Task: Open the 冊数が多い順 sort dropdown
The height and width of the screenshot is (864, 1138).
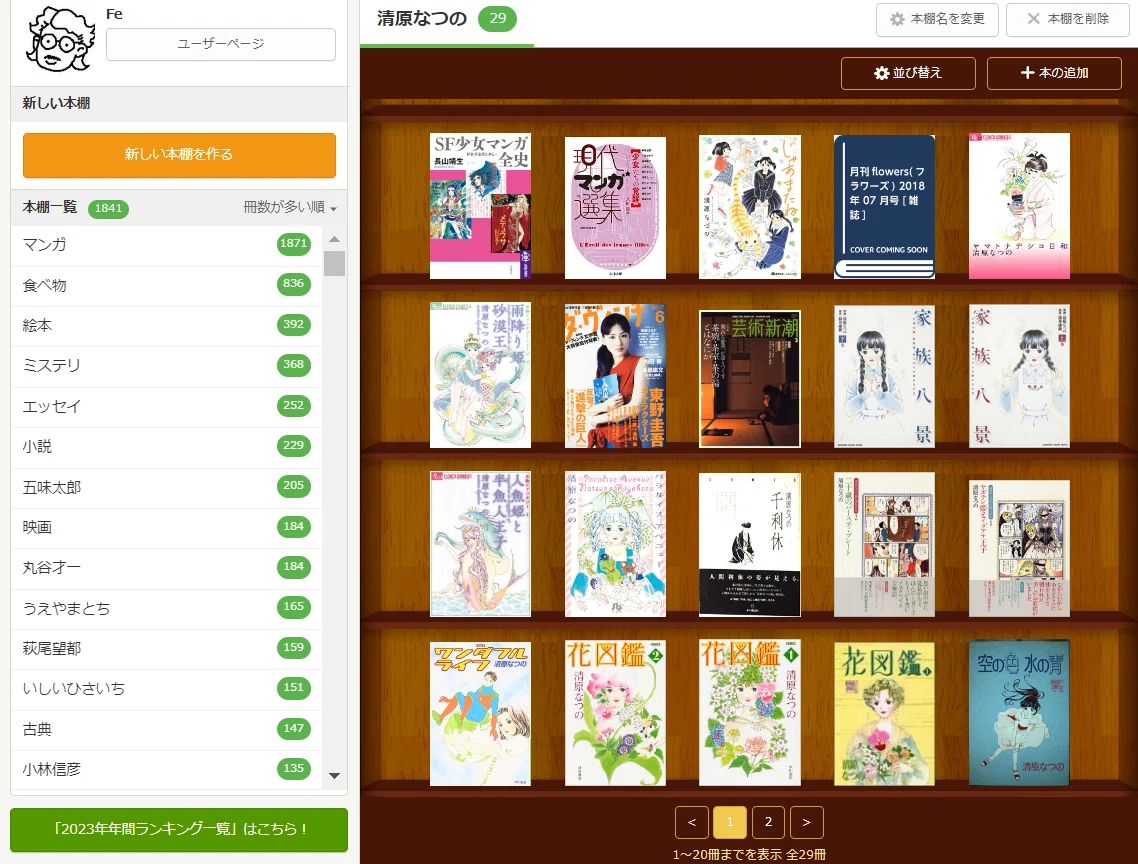Action: point(290,208)
